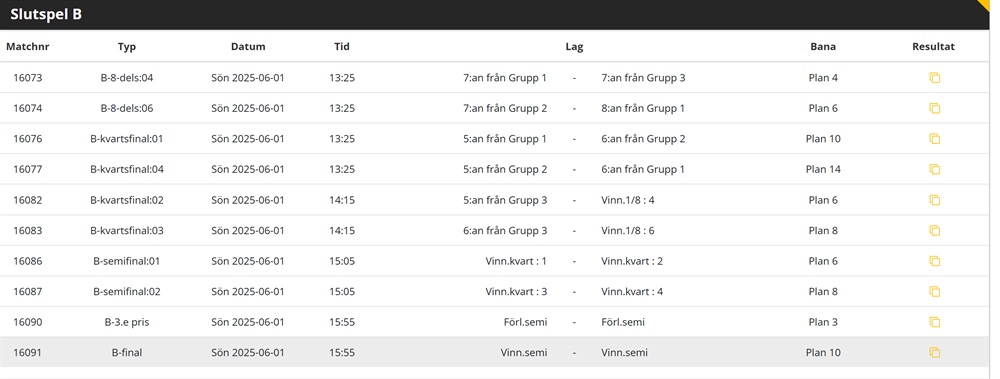This screenshot has height=379, width=1000.
Task: Open result icon for B-3.e pris match
Action: click(x=934, y=322)
